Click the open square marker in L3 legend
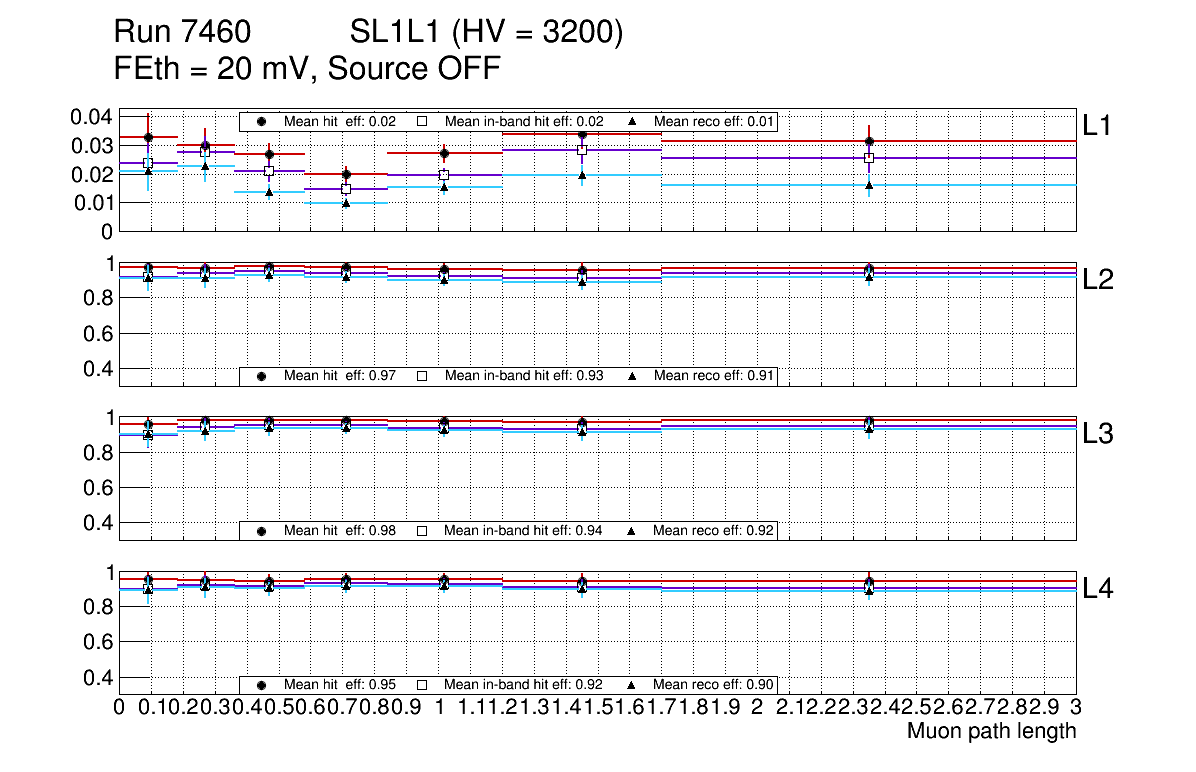Image resolution: width=1196 pixels, height=772 pixels. point(422,530)
